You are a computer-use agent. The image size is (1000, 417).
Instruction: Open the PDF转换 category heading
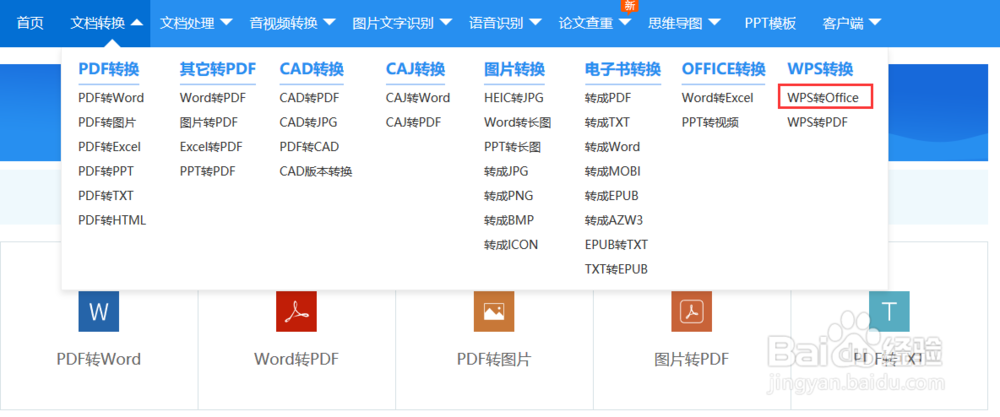coord(108,69)
